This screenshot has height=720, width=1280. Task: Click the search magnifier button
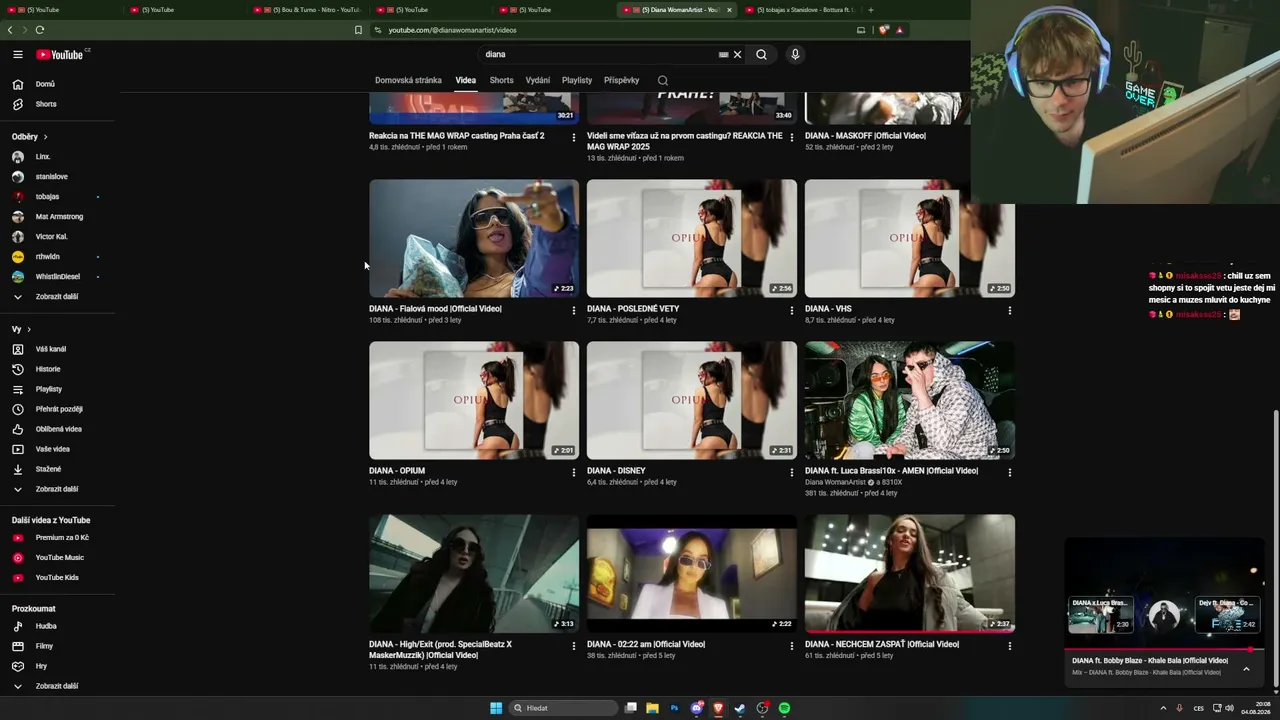[x=761, y=55]
